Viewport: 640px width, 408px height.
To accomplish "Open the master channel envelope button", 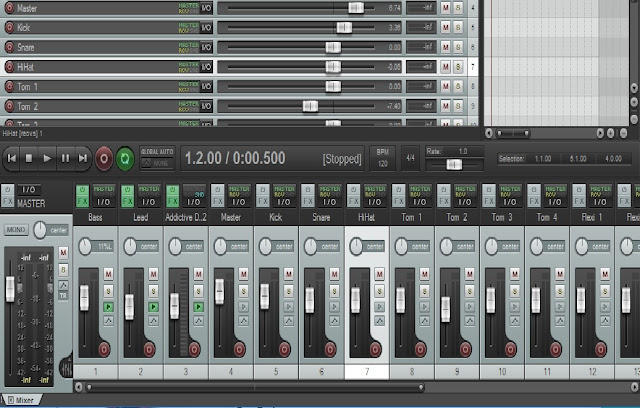I will click(x=63, y=285).
